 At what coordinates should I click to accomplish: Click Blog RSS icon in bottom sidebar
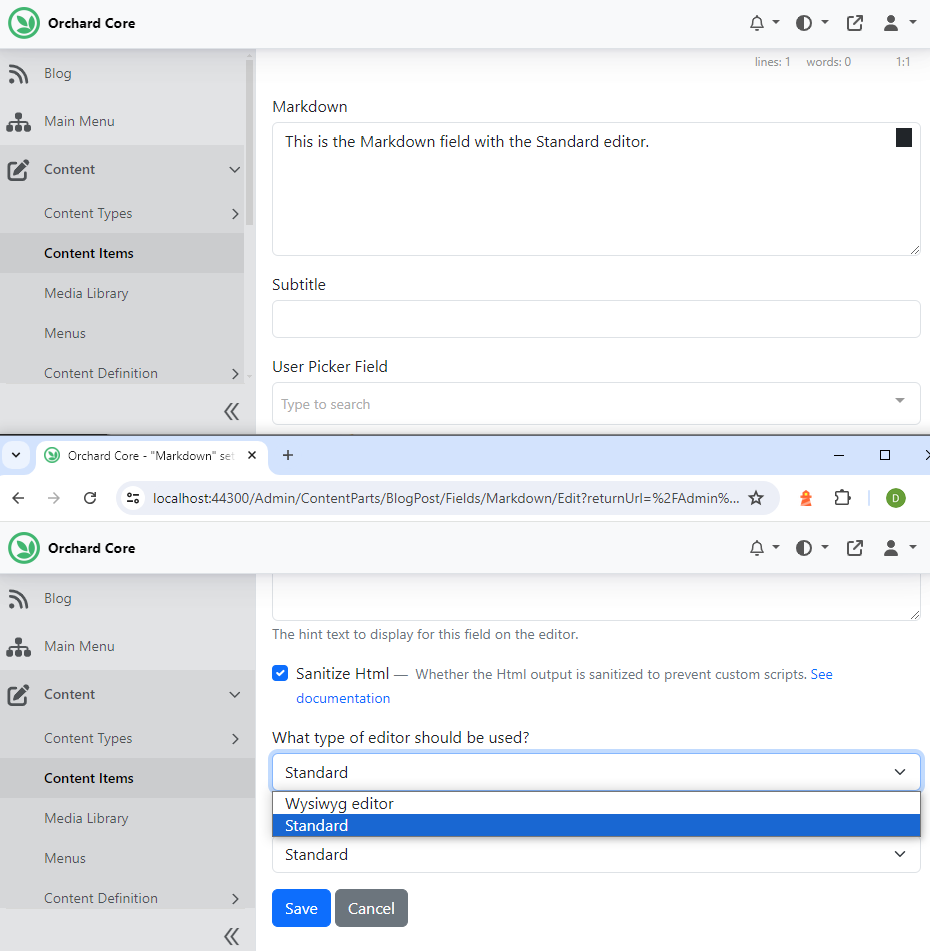(18, 599)
